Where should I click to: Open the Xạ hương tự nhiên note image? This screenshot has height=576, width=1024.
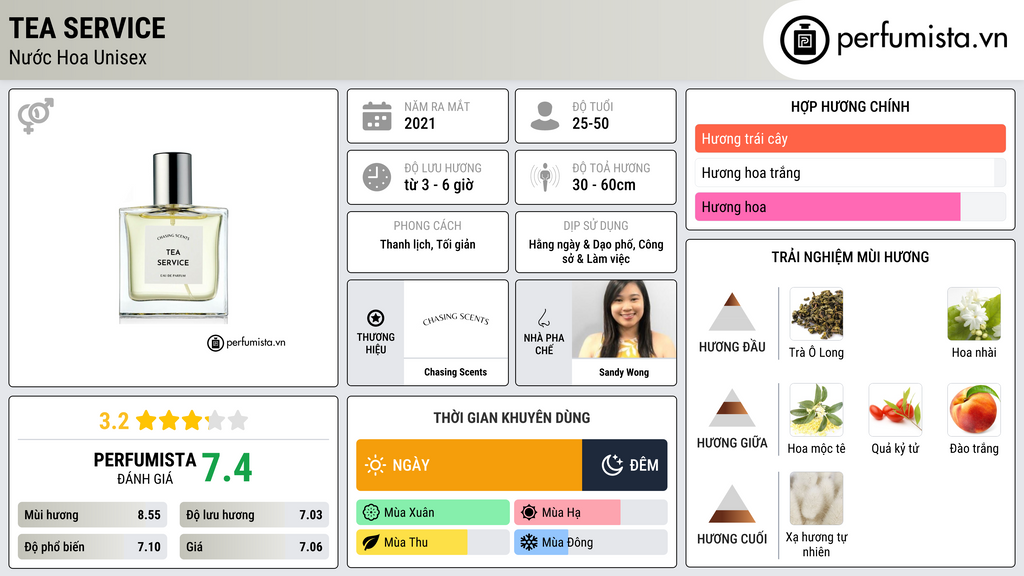click(816, 499)
